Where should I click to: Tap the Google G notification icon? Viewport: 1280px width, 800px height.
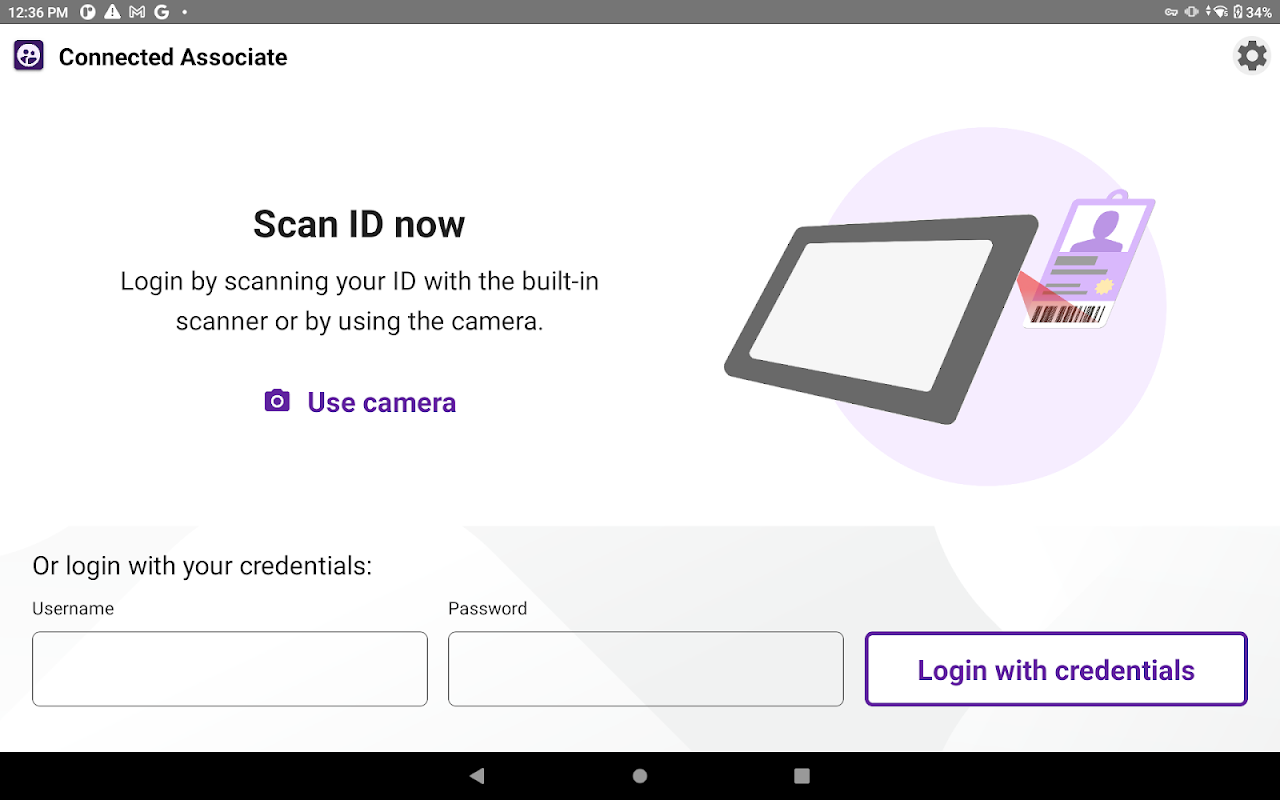click(x=161, y=12)
